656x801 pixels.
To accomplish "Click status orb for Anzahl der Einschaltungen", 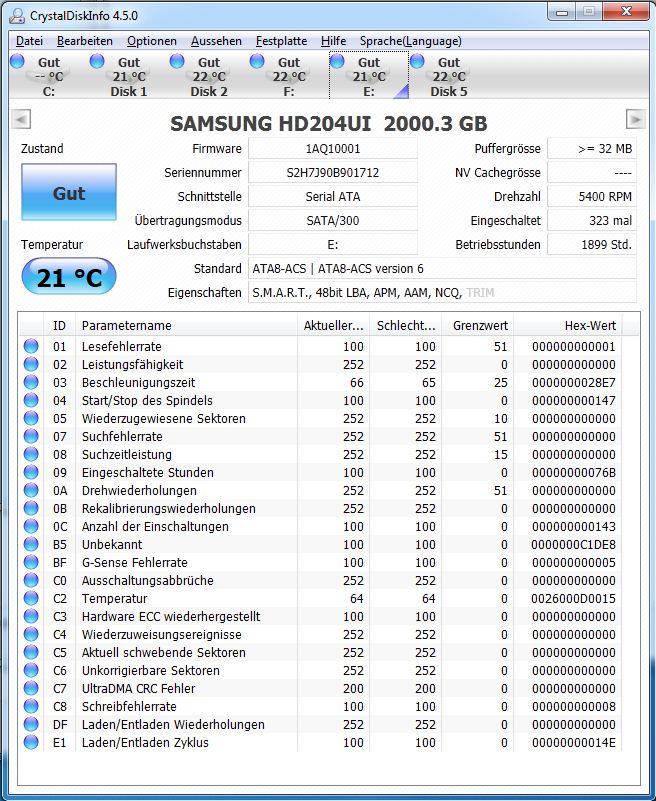I will (31, 526).
